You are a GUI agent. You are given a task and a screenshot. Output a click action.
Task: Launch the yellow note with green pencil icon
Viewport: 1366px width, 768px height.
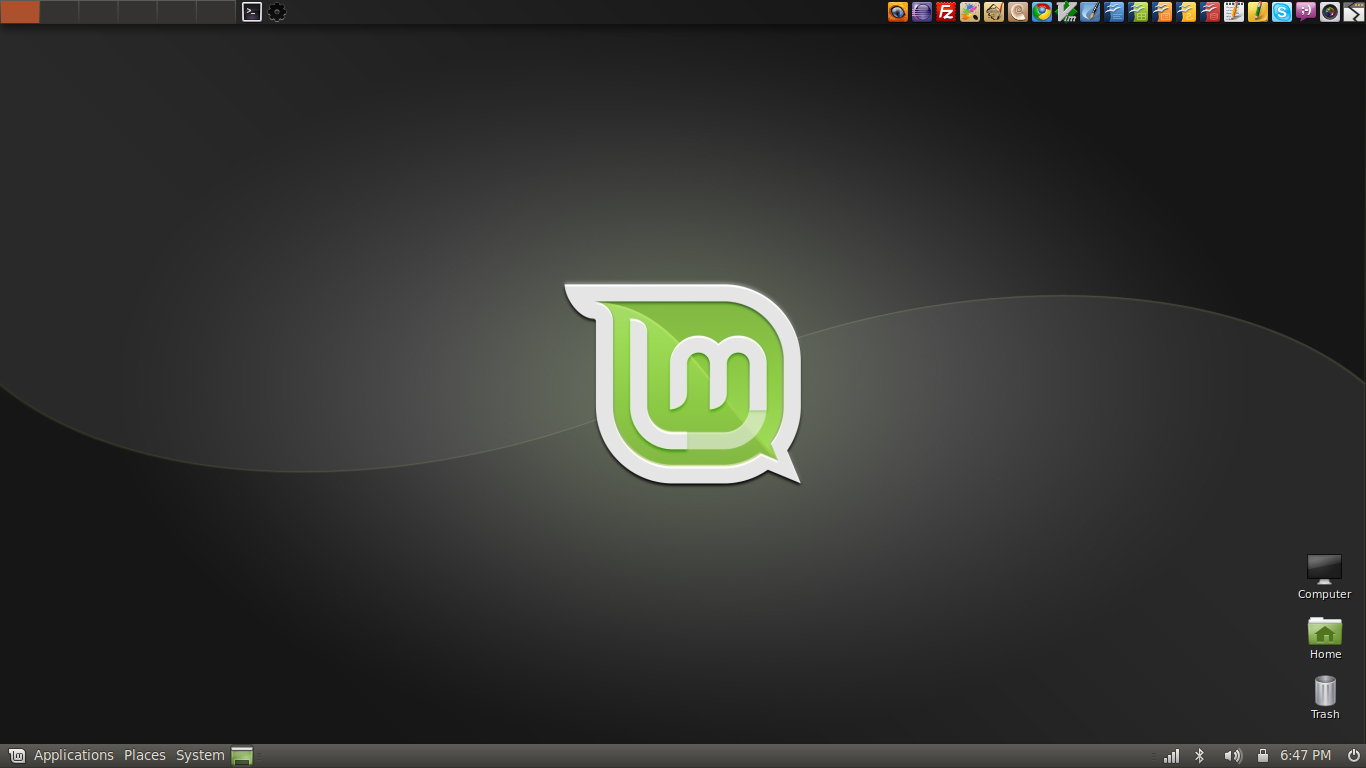(x=1258, y=12)
